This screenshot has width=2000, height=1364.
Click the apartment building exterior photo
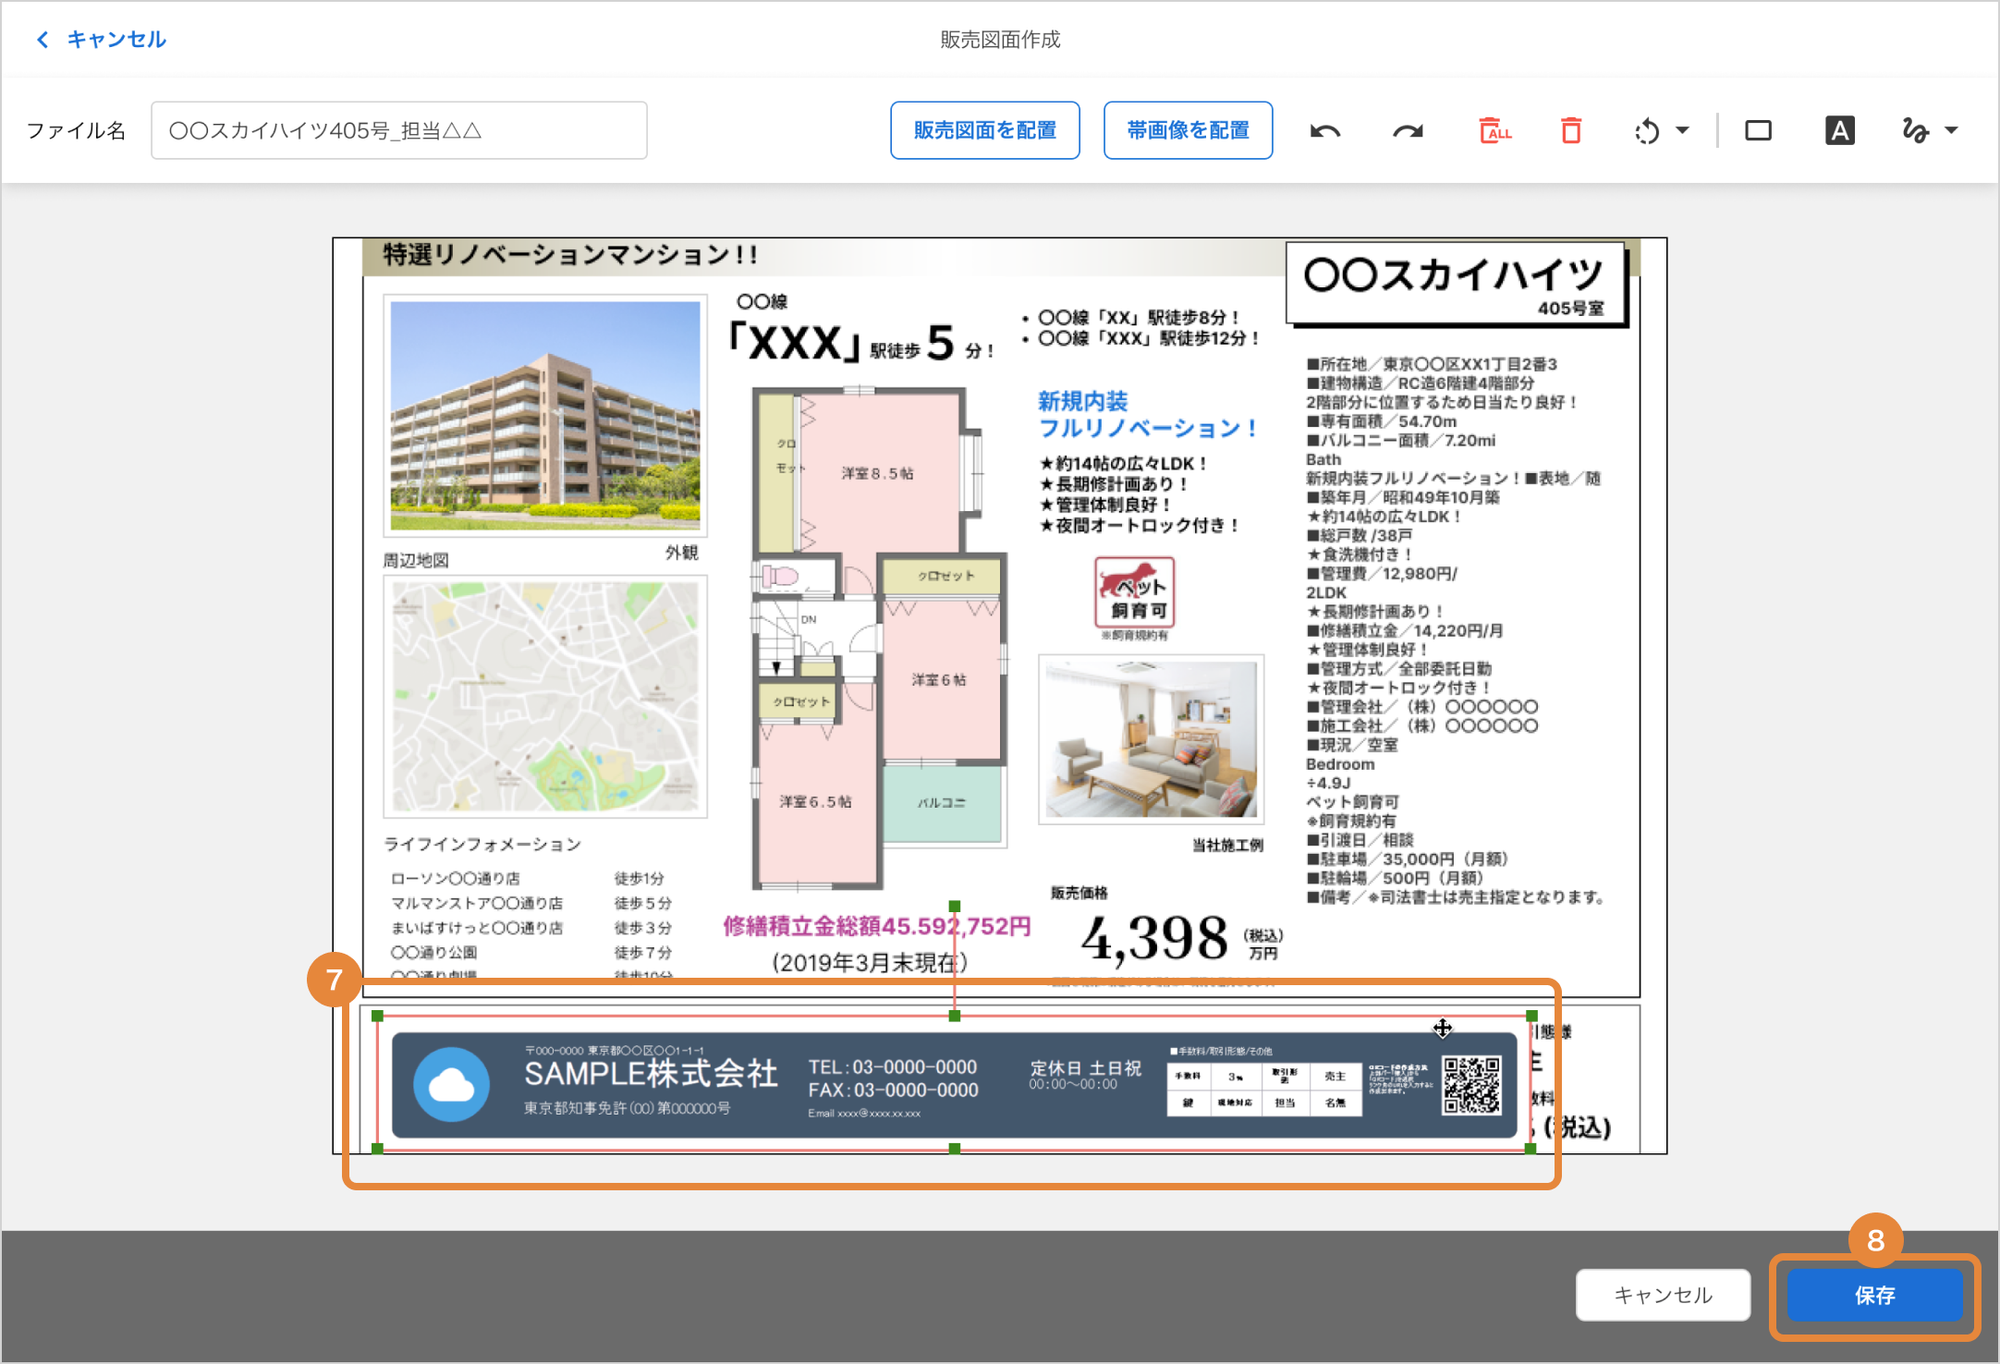coord(545,415)
